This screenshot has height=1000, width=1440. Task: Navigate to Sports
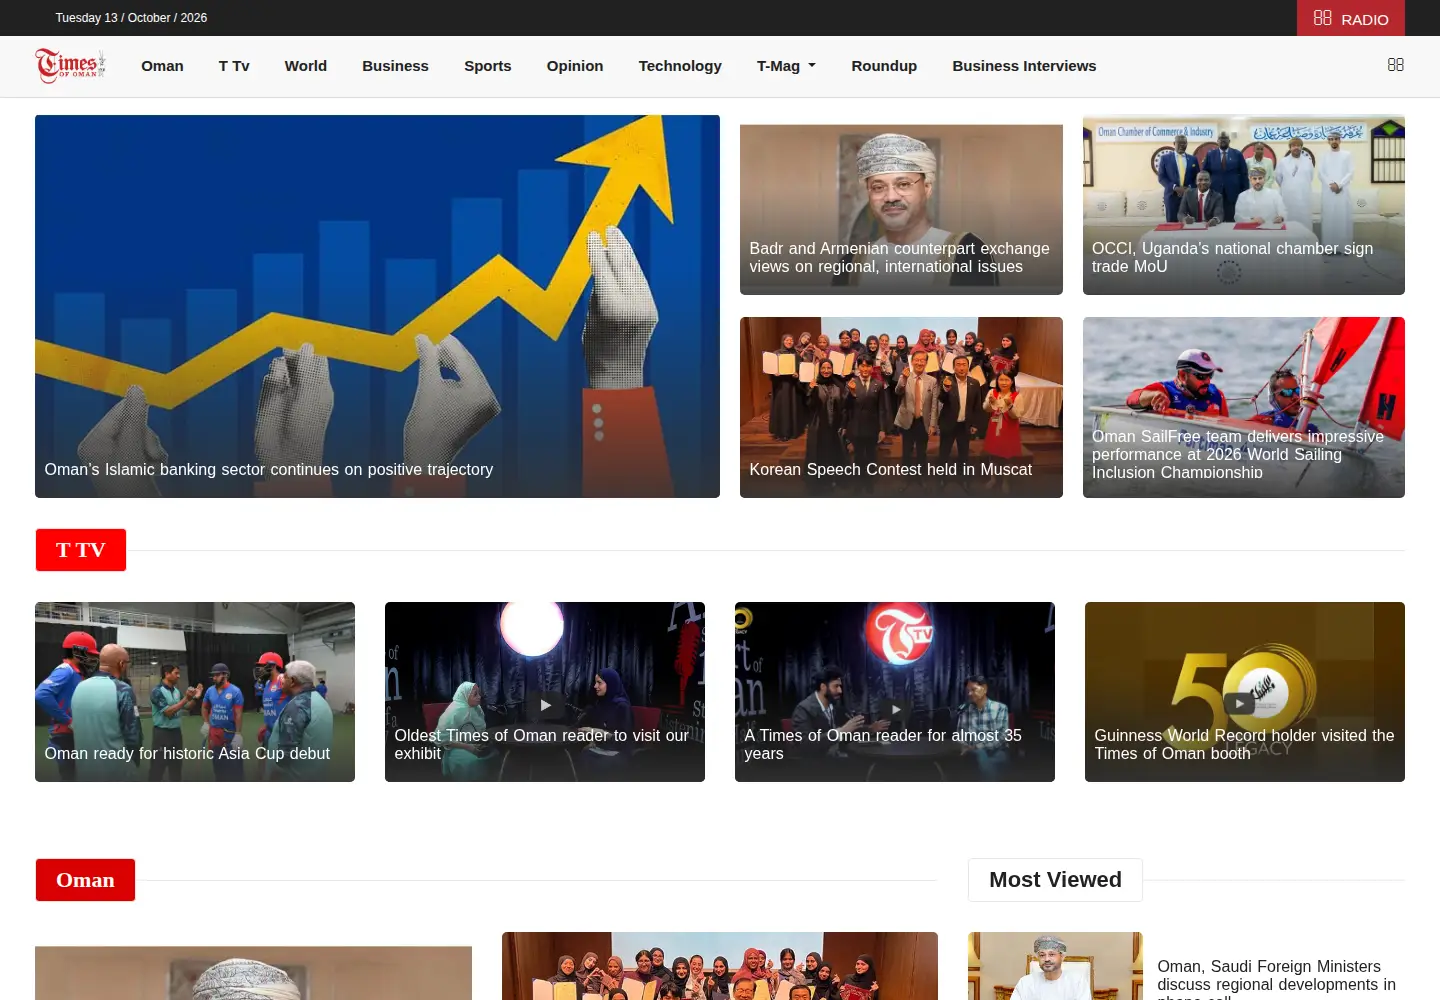[x=488, y=66]
